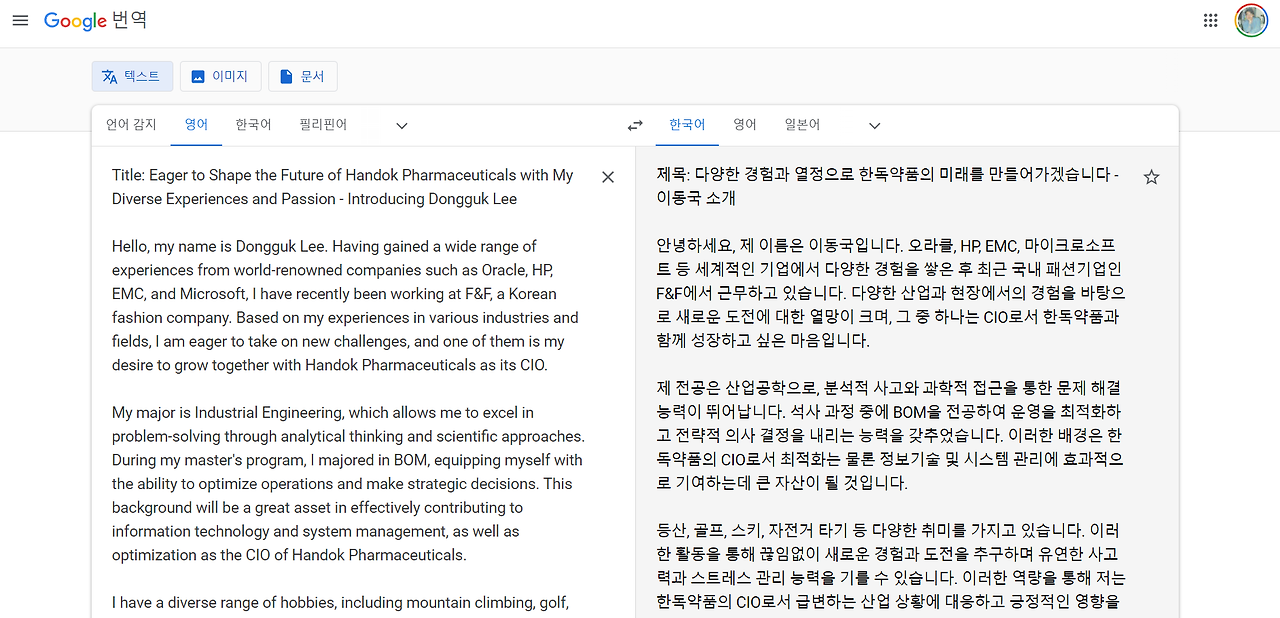Switch to the 한국어 source tab

252,124
